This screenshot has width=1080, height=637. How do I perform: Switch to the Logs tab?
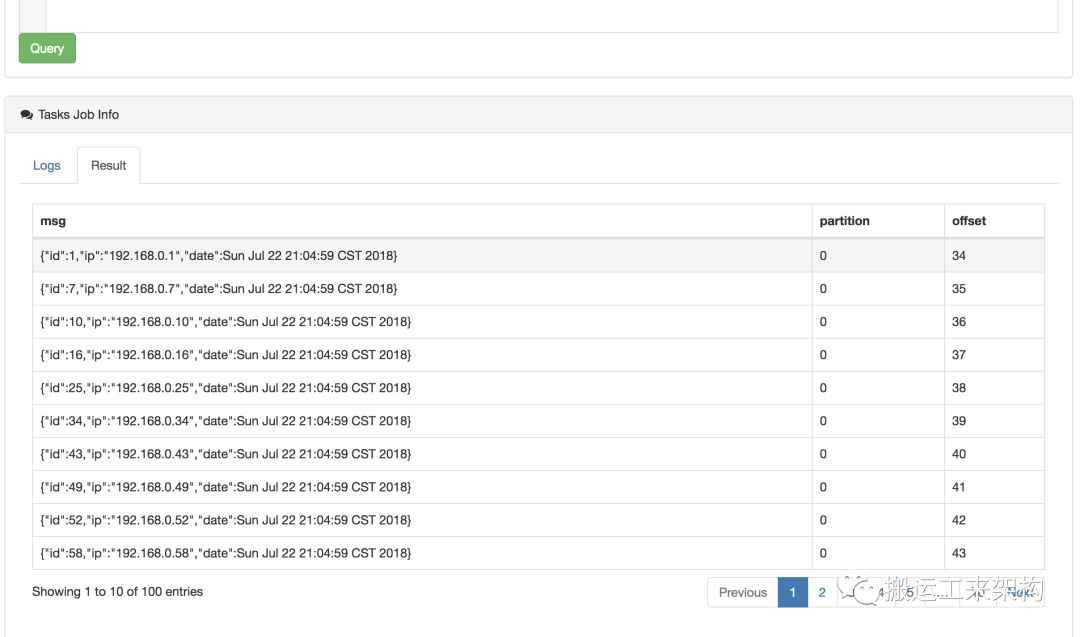47,165
